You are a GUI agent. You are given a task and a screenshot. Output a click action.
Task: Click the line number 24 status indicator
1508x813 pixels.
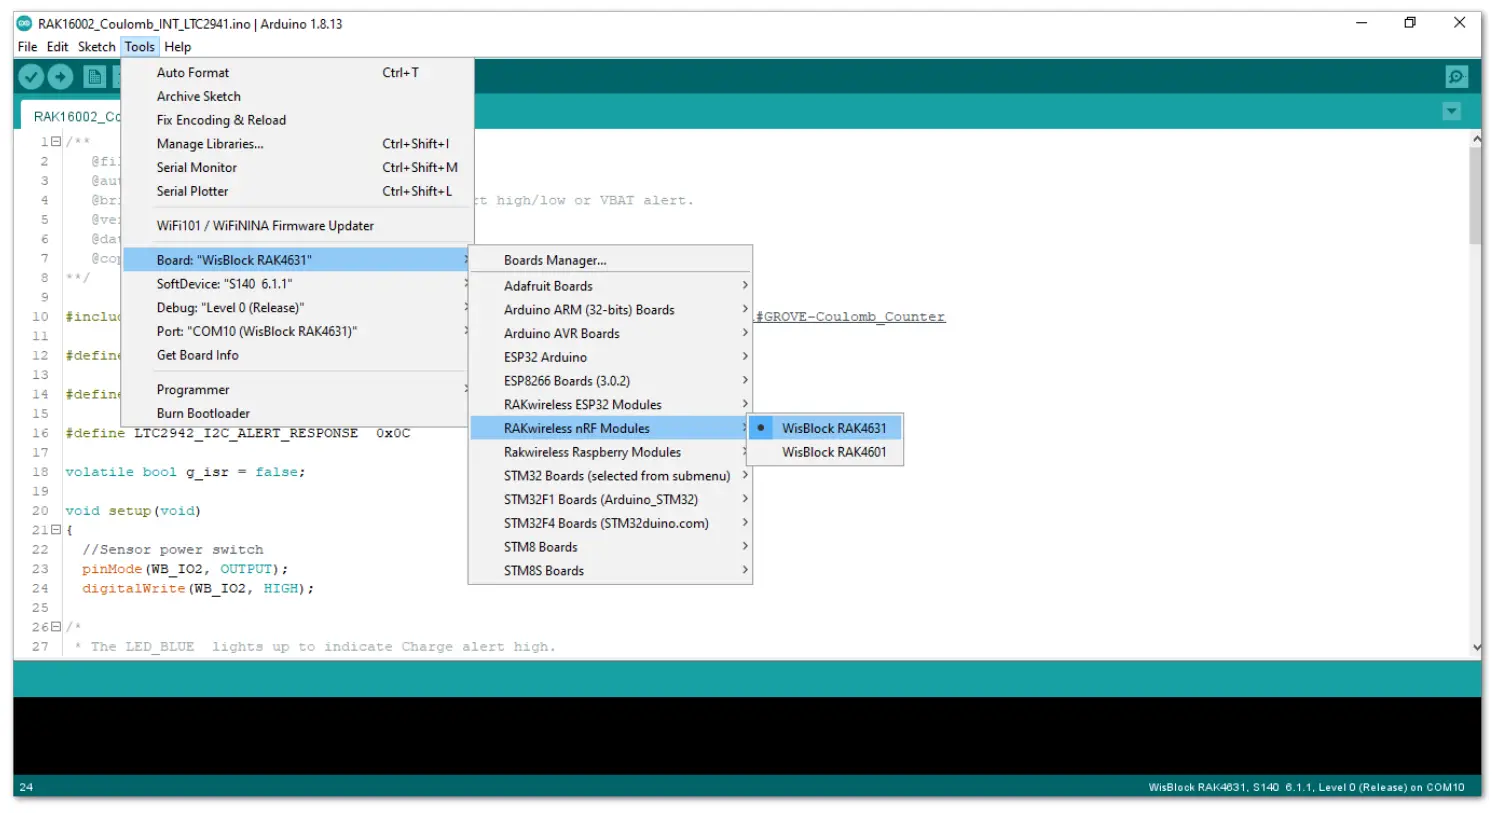pyautogui.click(x=26, y=788)
